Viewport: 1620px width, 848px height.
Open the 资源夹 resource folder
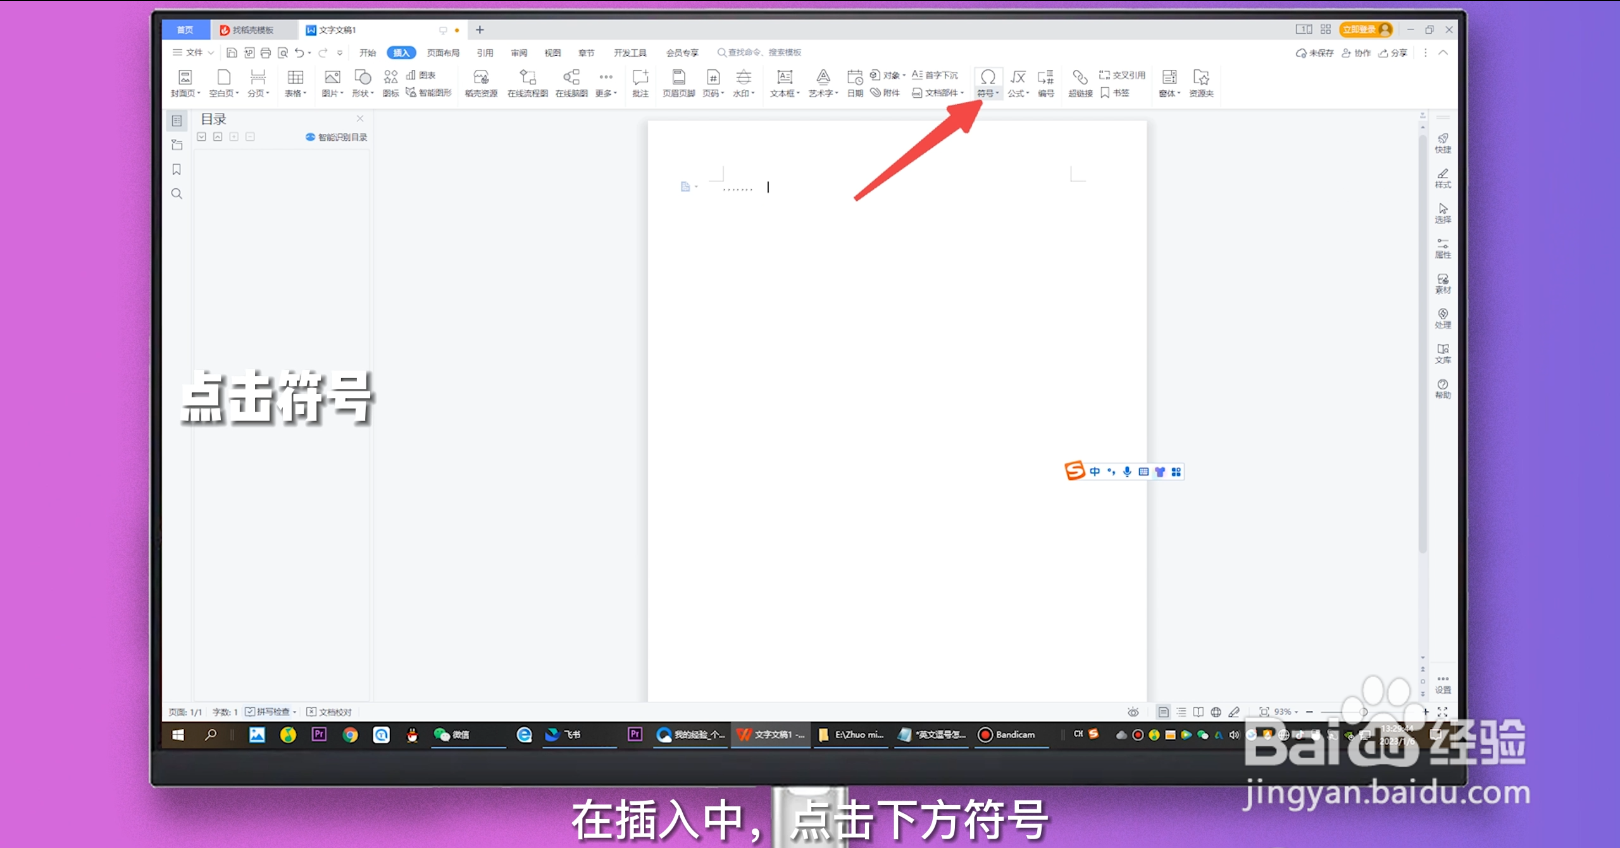pyautogui.click(x=1201, y=83)
